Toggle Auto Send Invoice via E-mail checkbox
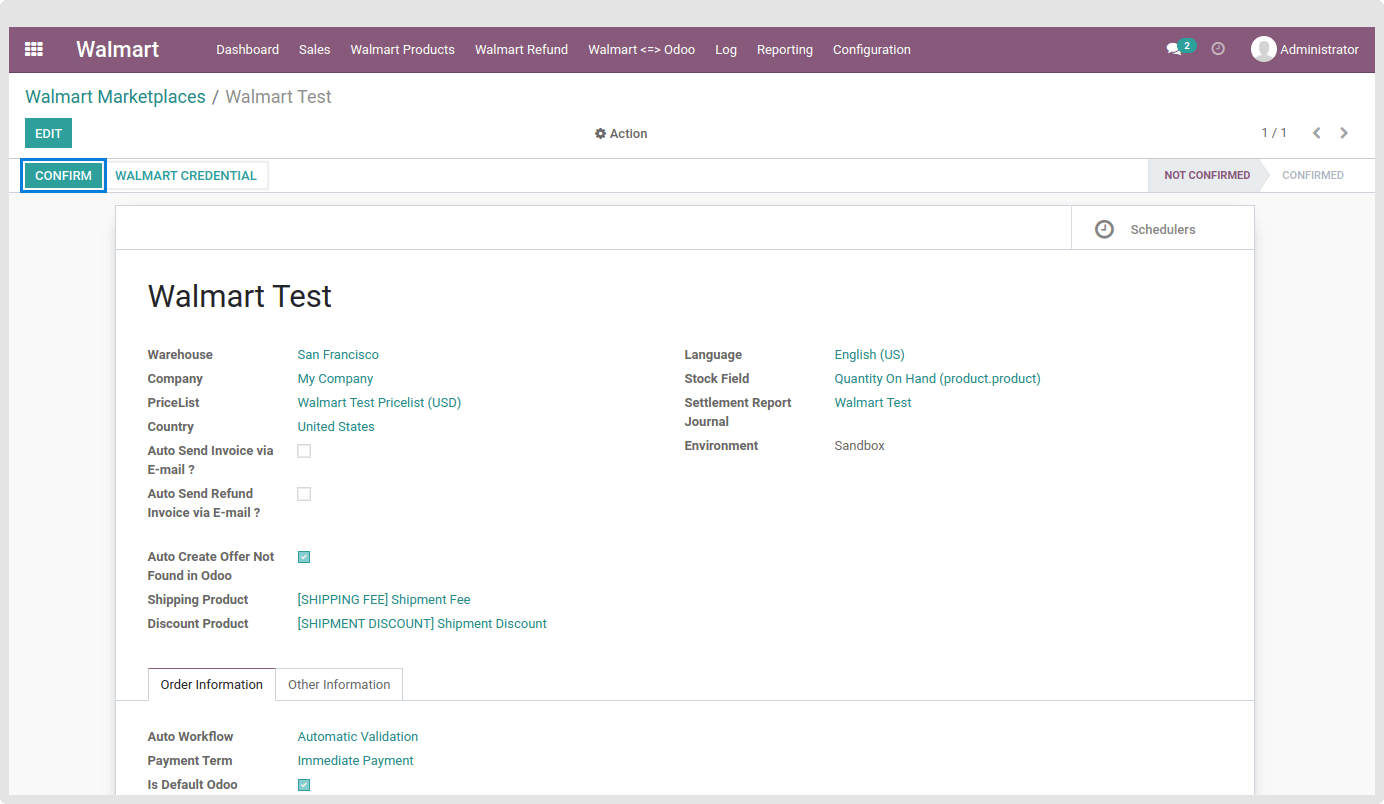 (x=304, y=451)
